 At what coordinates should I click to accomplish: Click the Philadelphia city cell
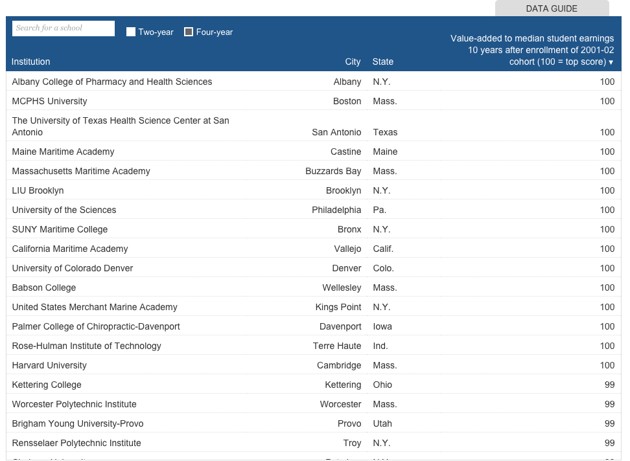336,210
